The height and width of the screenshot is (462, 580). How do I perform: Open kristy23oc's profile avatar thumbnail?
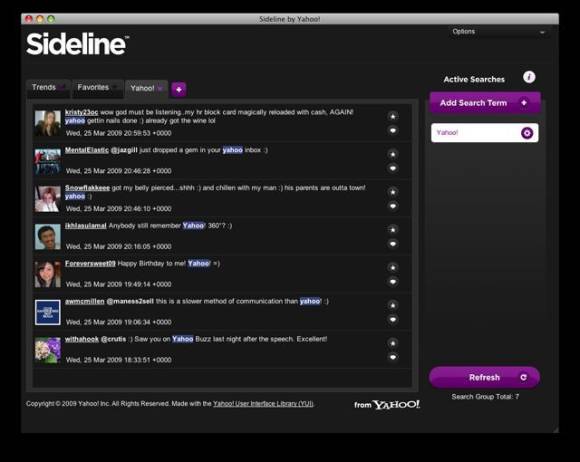coord(48,123)
